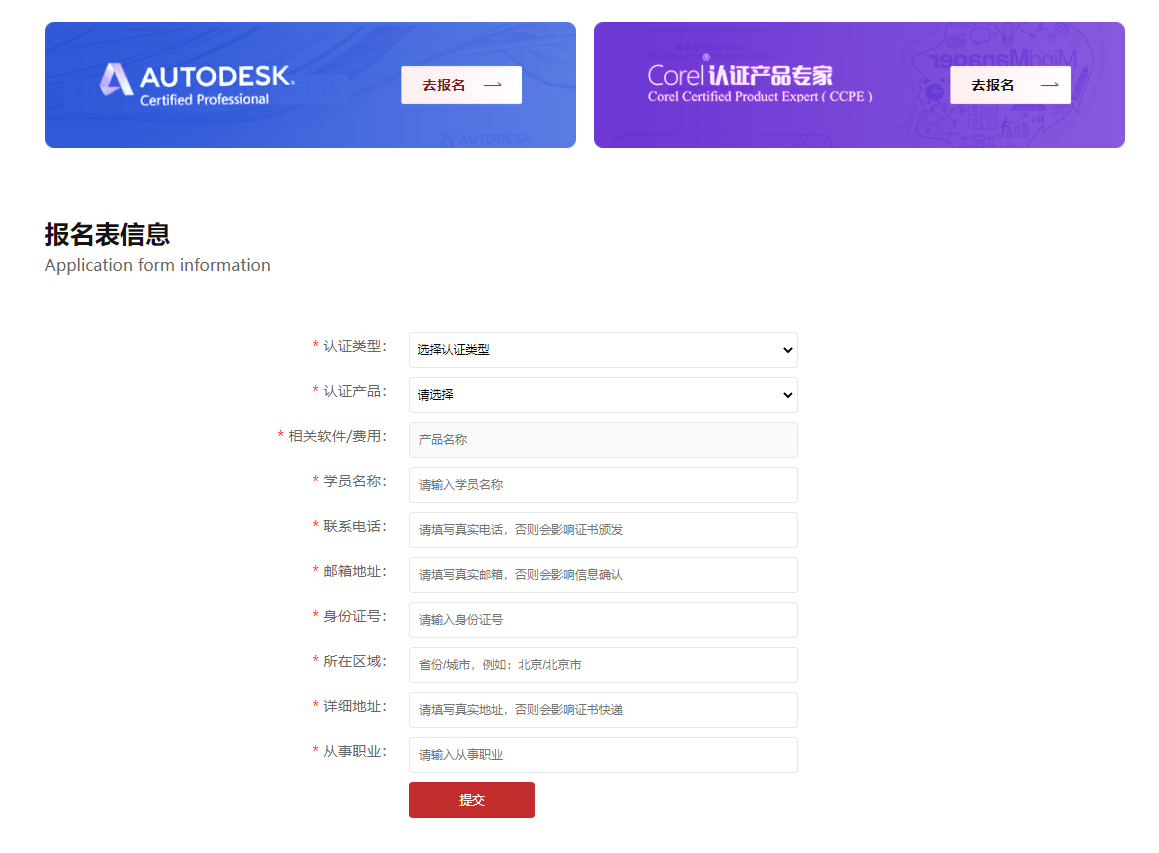Open the 认证产品 dropdown

(x=603, y=395)
